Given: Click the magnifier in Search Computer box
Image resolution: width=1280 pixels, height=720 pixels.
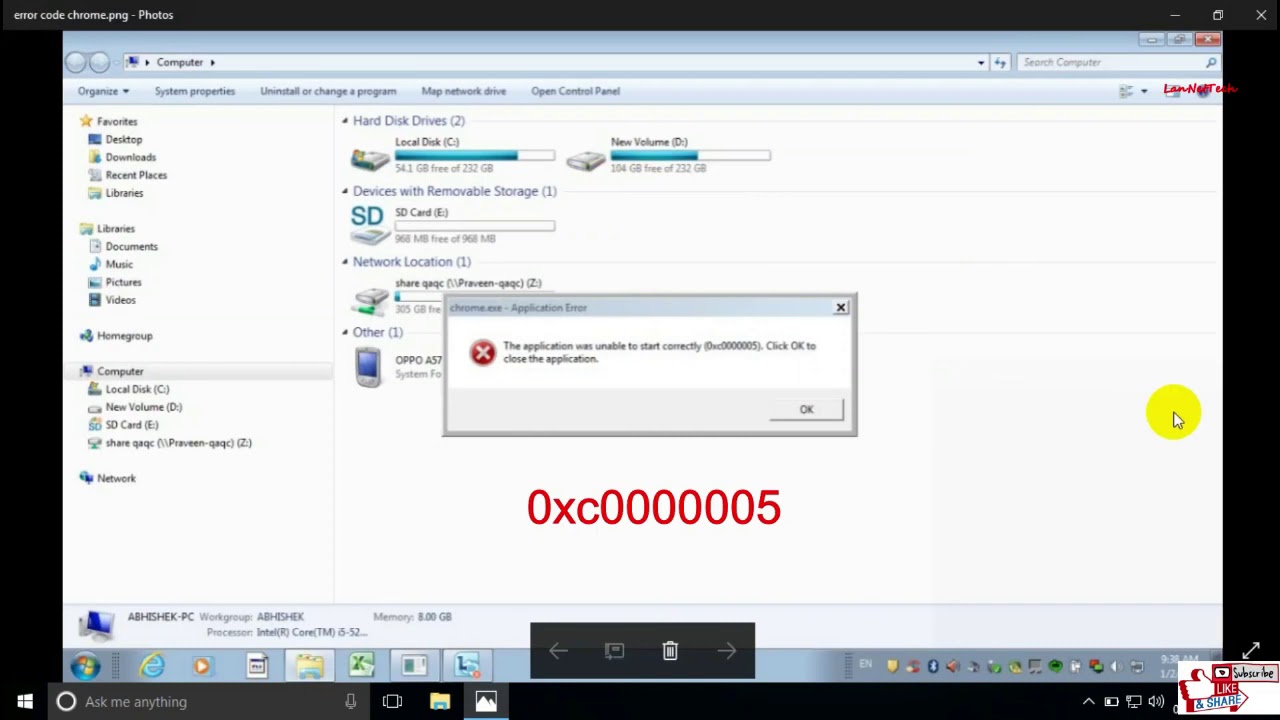Looking at the screenshot, I should 1210,62.
